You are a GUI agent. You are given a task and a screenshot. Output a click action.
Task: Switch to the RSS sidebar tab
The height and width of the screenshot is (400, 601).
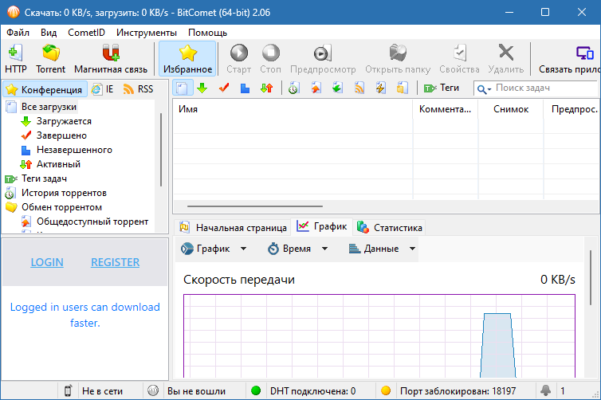(138, 89)
